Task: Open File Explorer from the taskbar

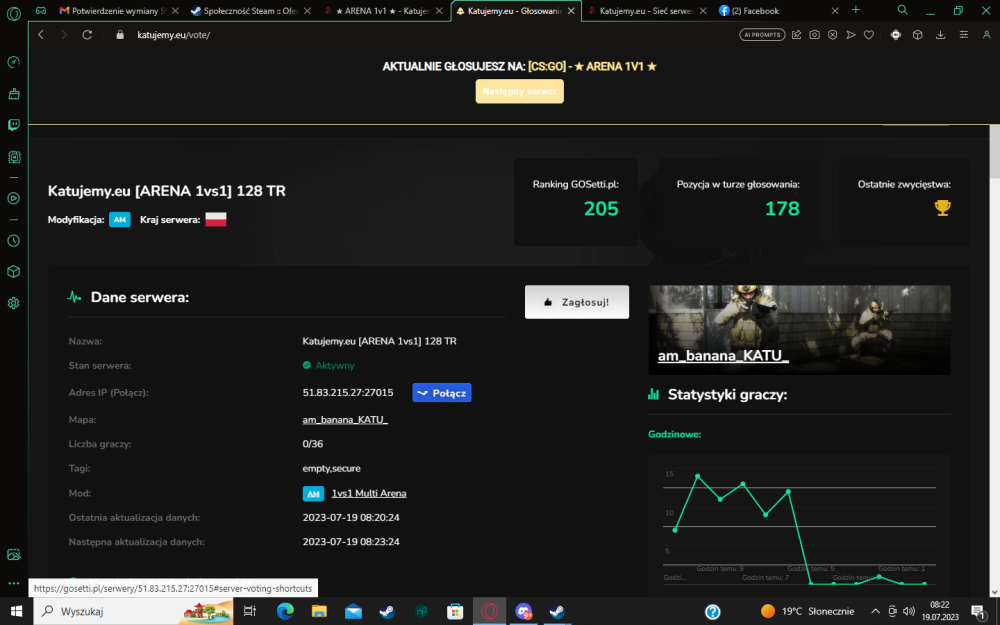Action: pyautogui.click(x=319, y=611)
